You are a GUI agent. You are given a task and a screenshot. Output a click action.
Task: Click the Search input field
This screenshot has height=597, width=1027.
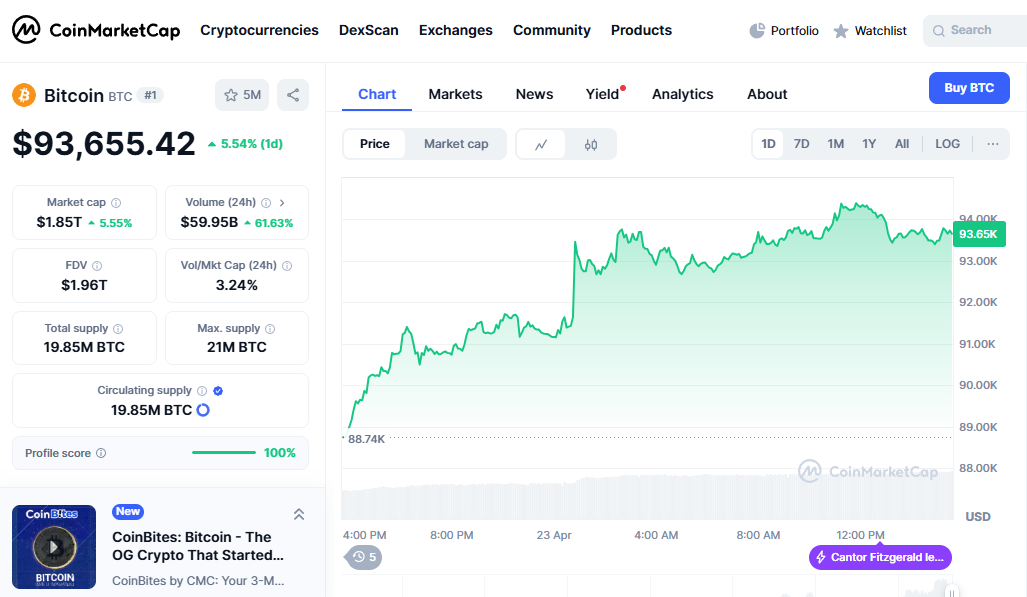[975, 31]
